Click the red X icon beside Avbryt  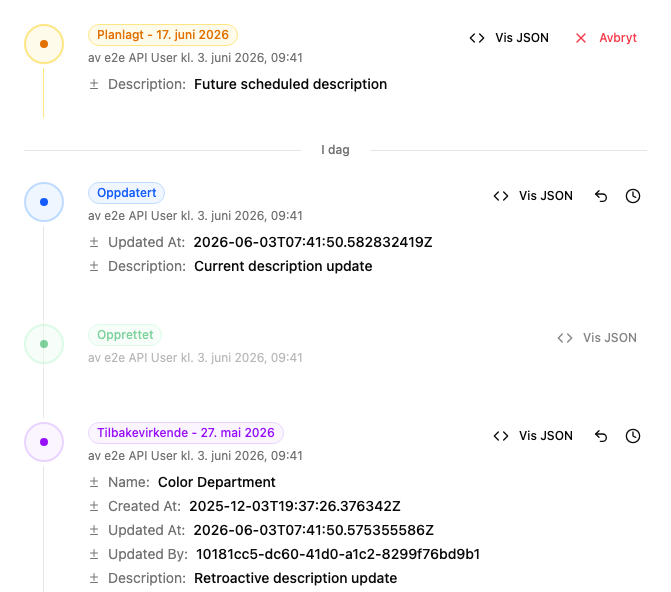click(581, 38)
